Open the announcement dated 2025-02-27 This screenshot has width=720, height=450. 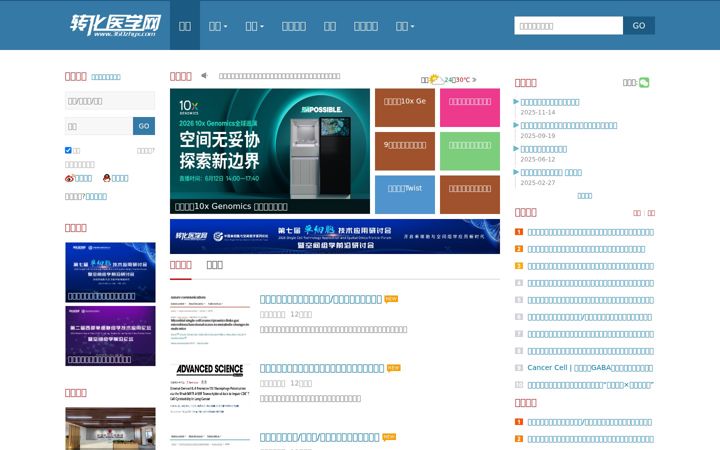pyautogui.click(x=551, y=173)
